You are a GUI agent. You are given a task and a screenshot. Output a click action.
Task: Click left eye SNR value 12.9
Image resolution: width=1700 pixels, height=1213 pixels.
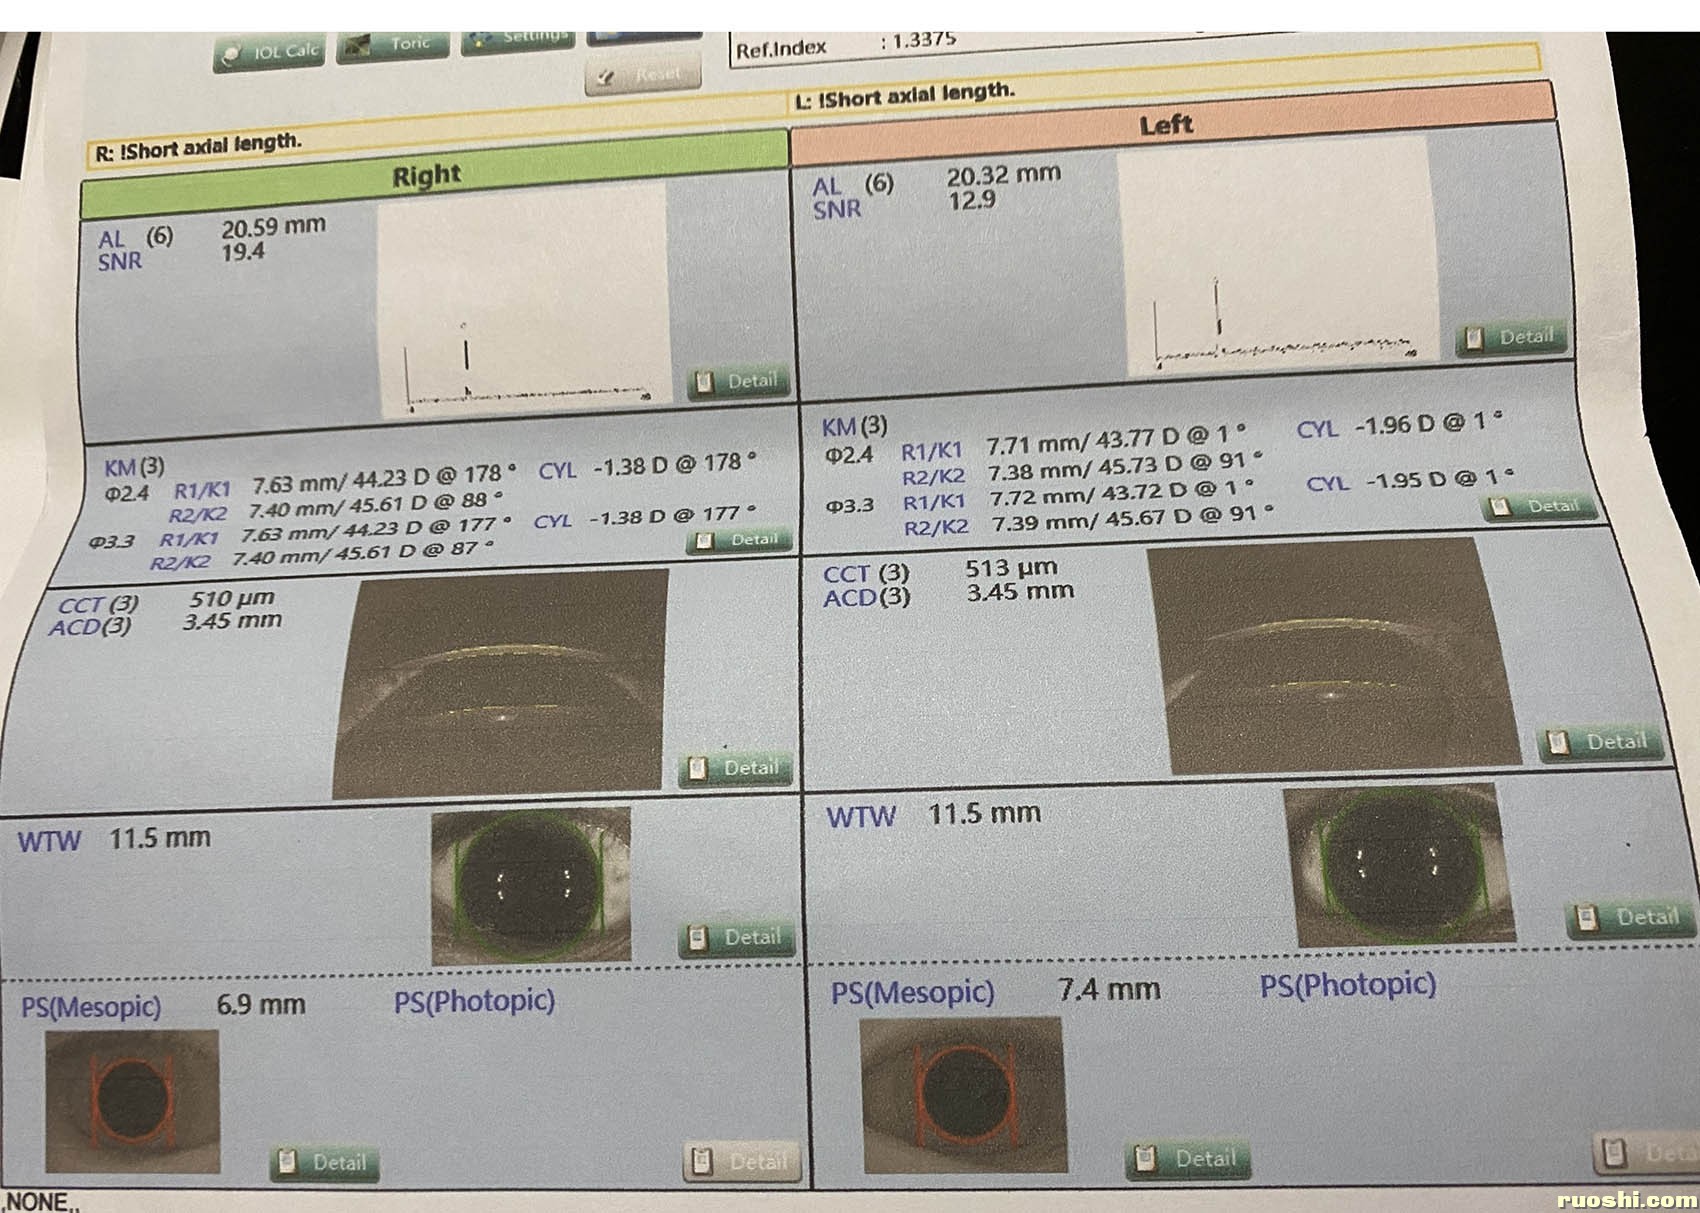(972, 201)
